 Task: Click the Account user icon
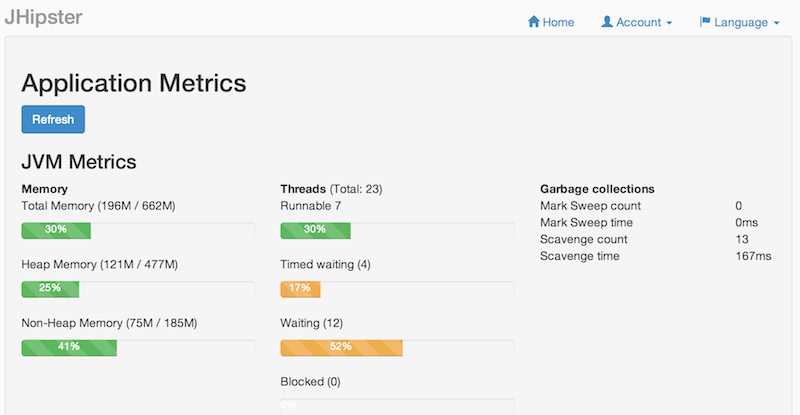(x=607, y=22)
